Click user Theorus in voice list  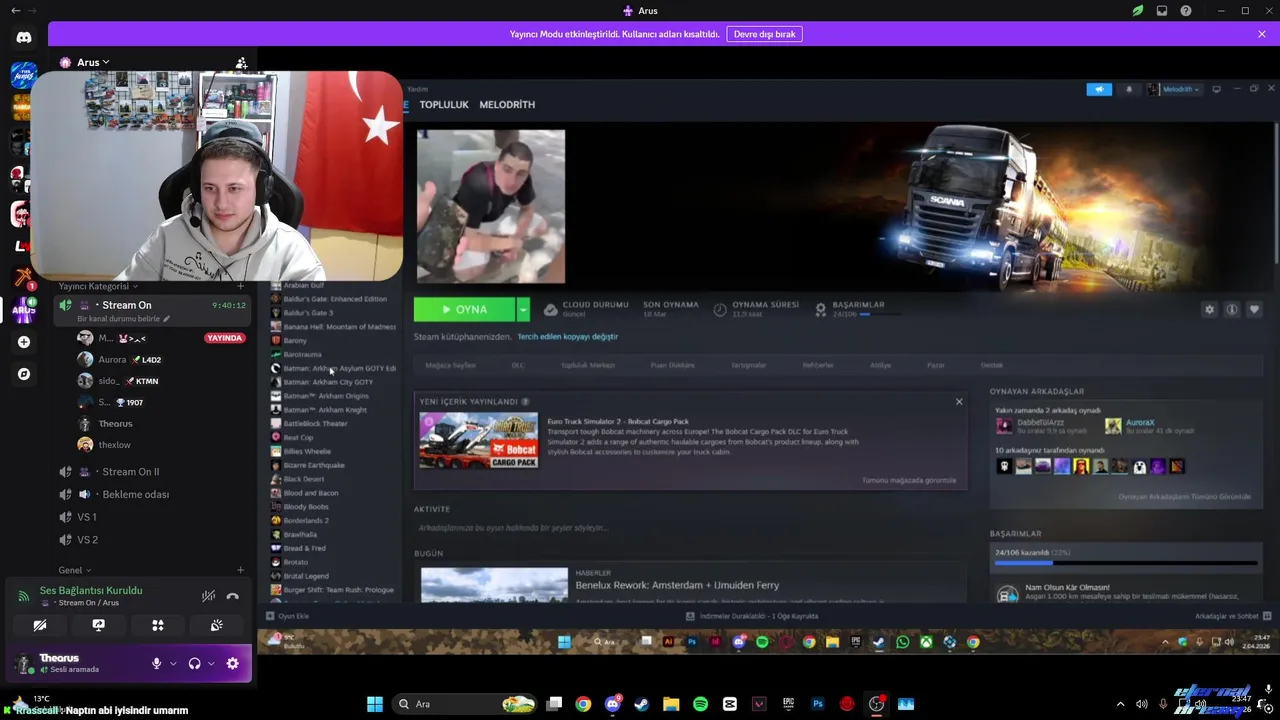click(x=115, y=423)
